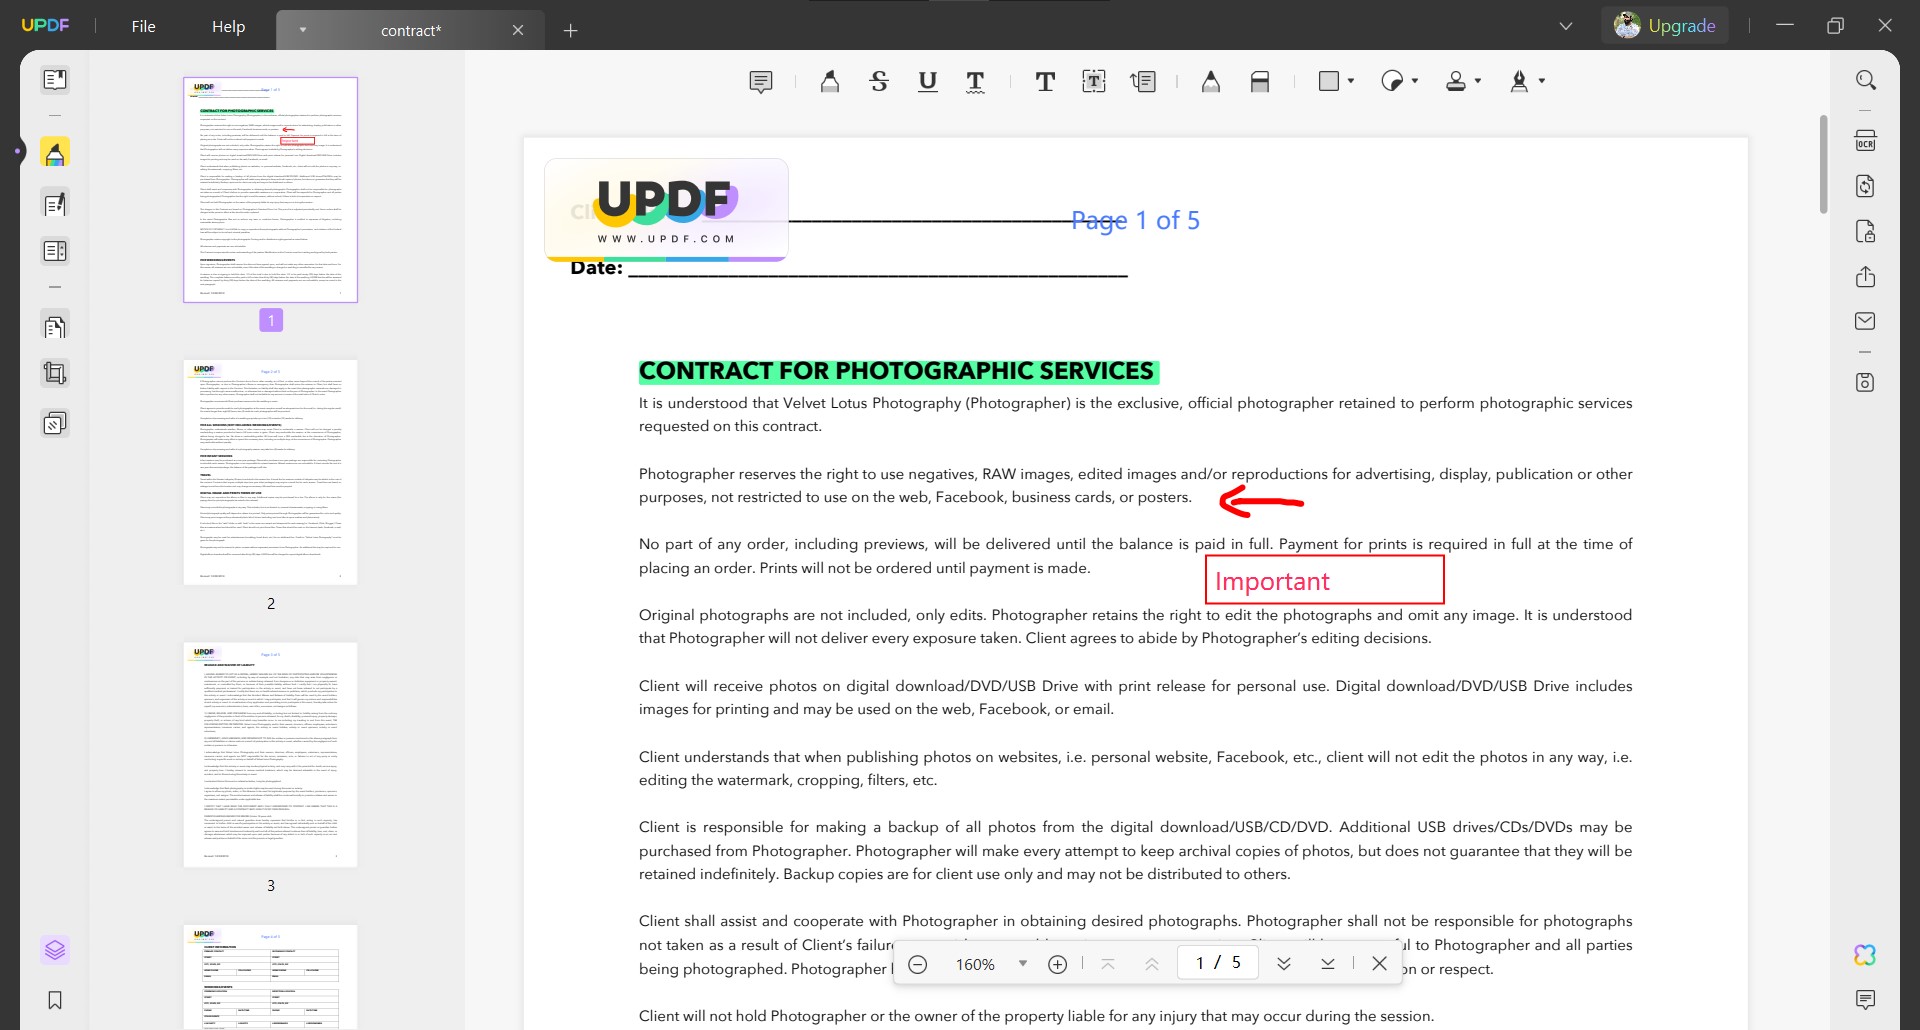Open the File menu
The width and height of the screenshot is (1920, 1030).
point(143,26)
